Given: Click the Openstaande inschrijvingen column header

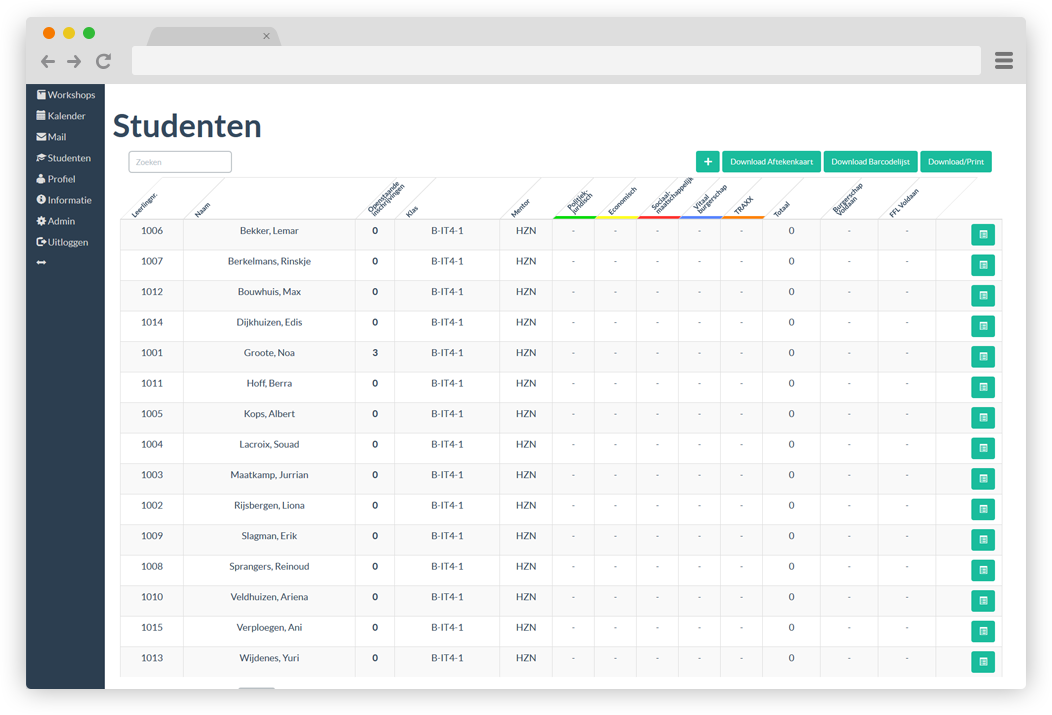Looking at the screenshot, I should (386, 199).
